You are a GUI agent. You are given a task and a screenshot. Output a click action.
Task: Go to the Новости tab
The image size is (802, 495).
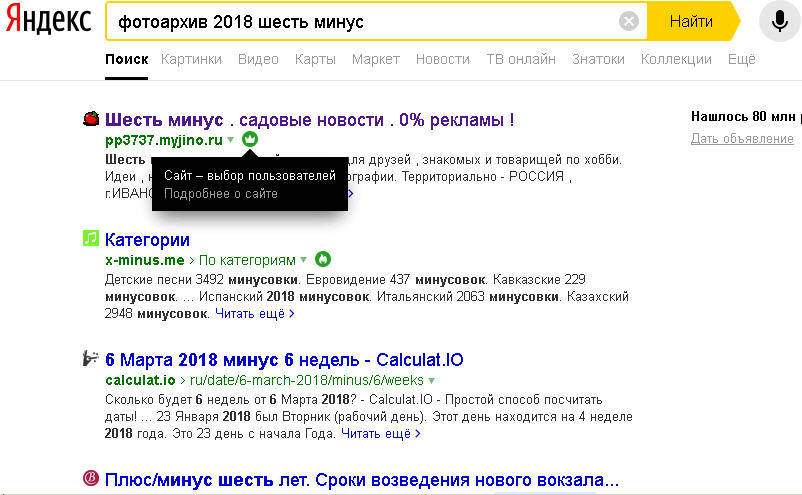point(443,59)
